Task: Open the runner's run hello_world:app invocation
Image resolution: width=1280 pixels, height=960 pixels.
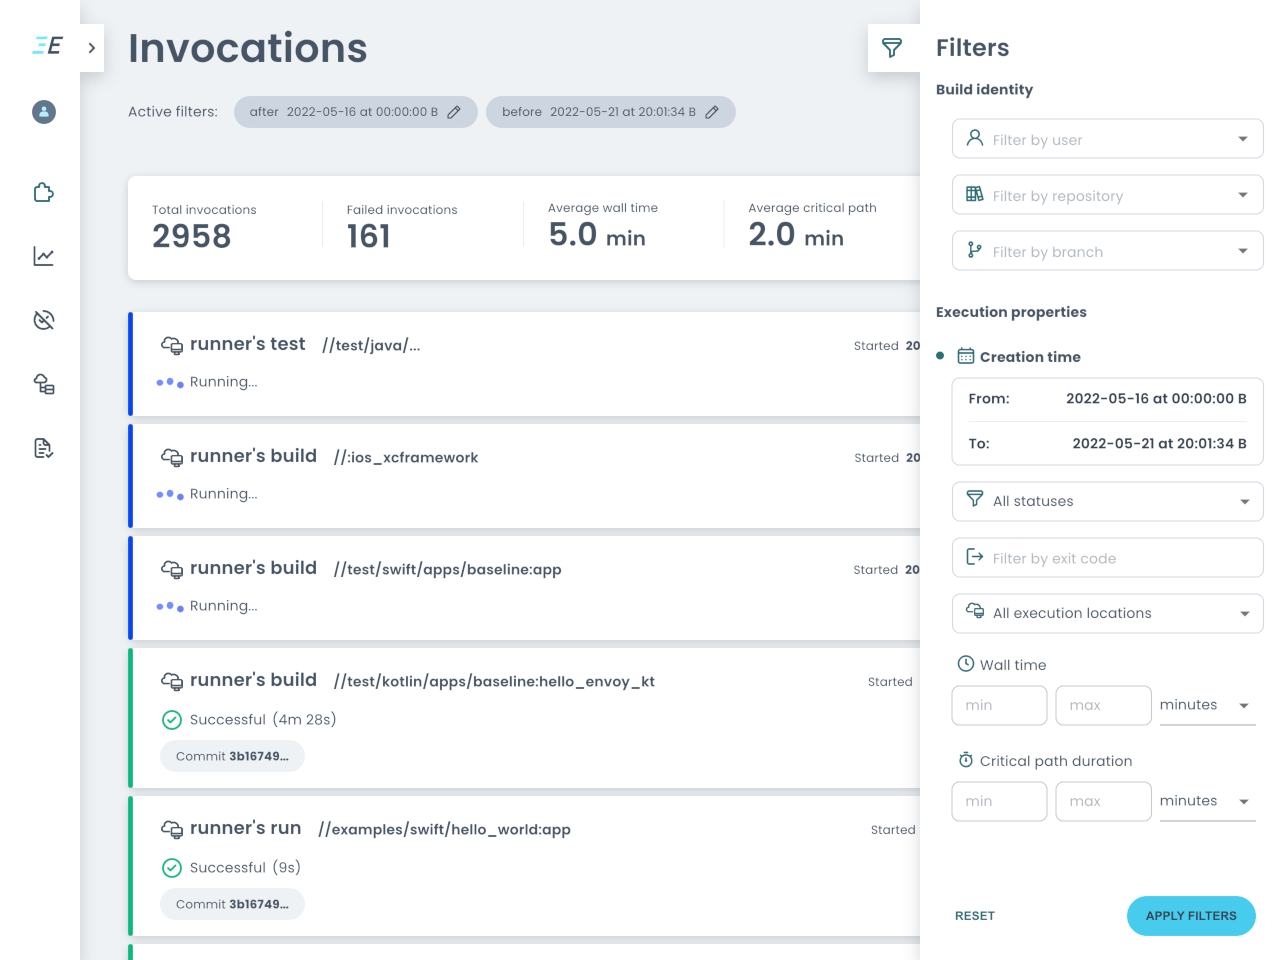Action: tap(524, 866)
